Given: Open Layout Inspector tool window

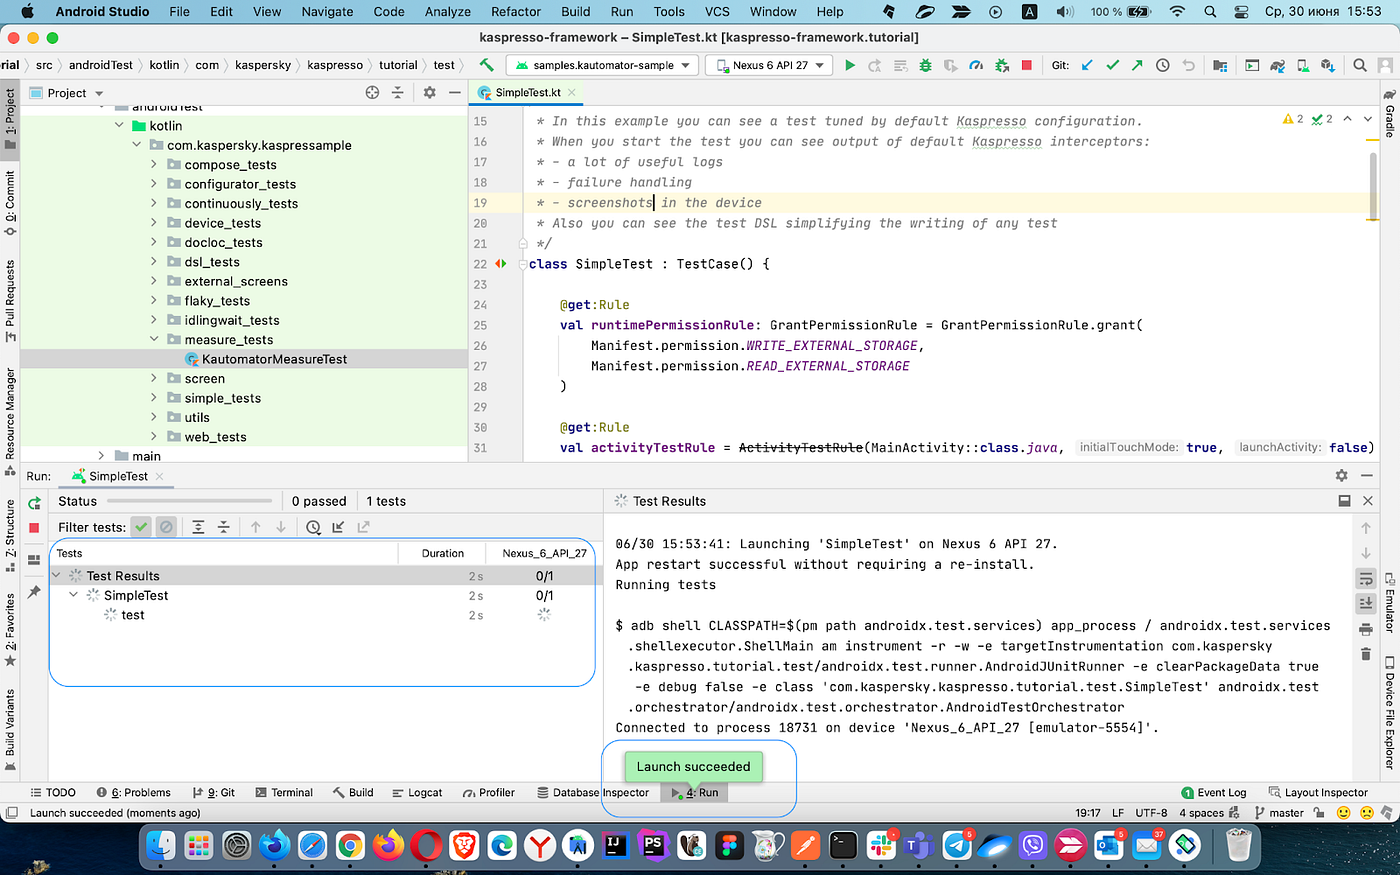Looking at the screenshot, I should pos(1318,793).
